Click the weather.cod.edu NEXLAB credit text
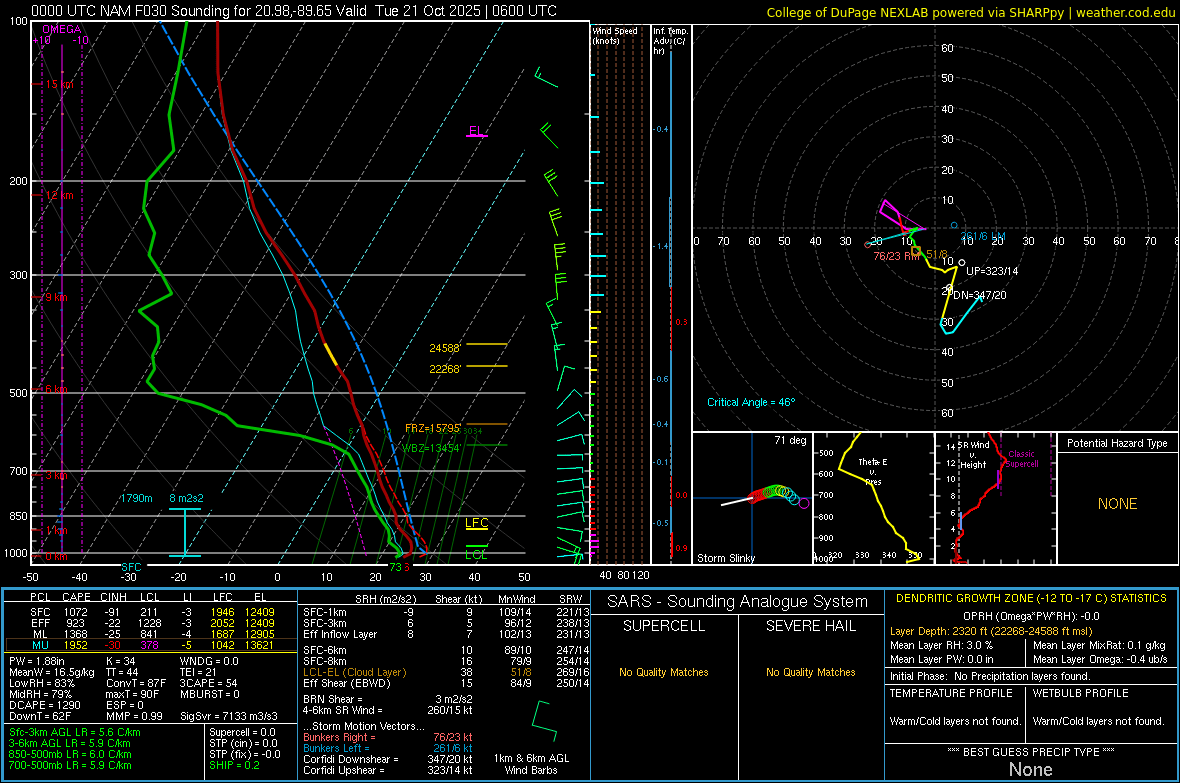Viewport: 1180px width, 783px height. tap(971, 12)
